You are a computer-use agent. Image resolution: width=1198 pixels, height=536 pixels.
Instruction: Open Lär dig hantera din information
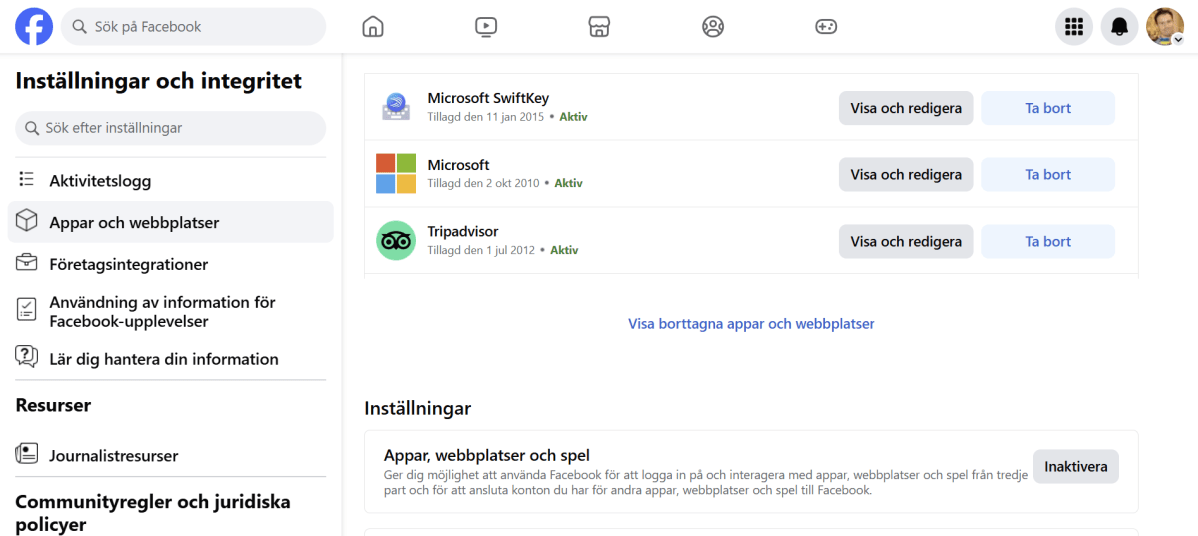[163, 359]
